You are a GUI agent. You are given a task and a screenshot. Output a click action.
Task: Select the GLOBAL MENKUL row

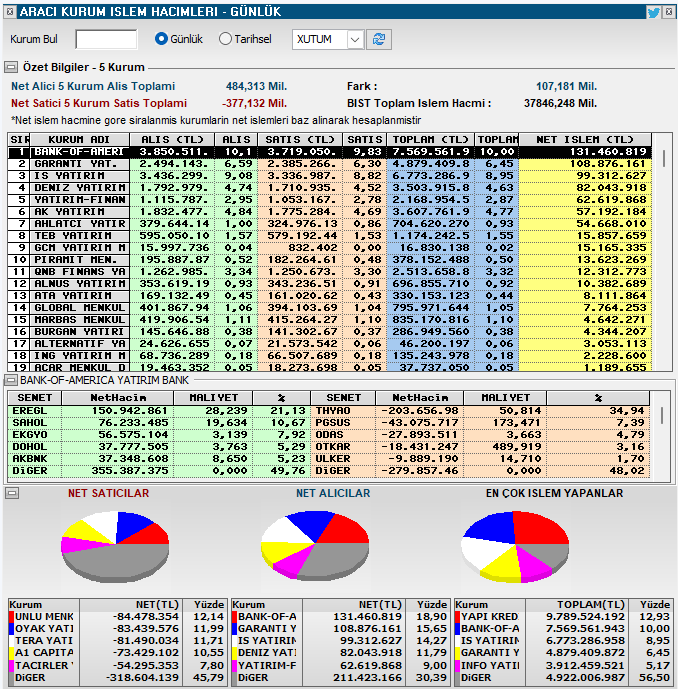coord(330,308)
